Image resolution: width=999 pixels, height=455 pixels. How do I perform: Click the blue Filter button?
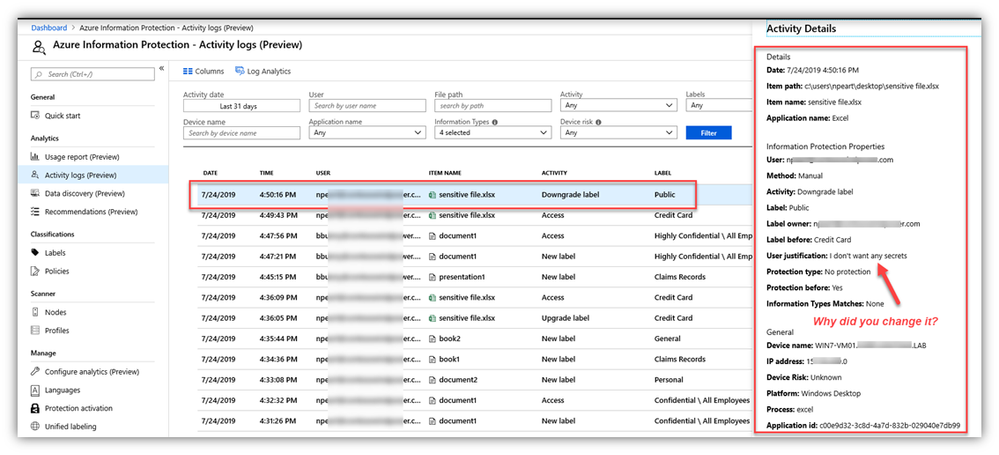(x=708, y=133)
